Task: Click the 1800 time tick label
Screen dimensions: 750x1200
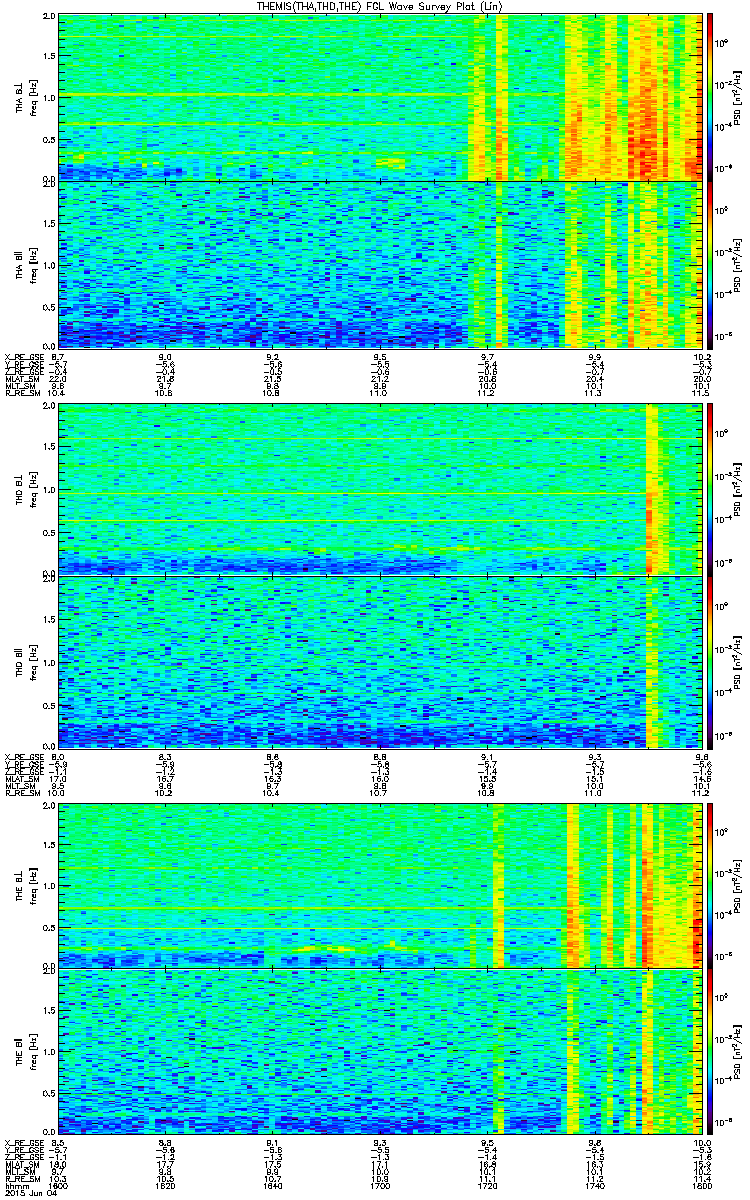Action: pyautogui.click(x=700, y=1188)
